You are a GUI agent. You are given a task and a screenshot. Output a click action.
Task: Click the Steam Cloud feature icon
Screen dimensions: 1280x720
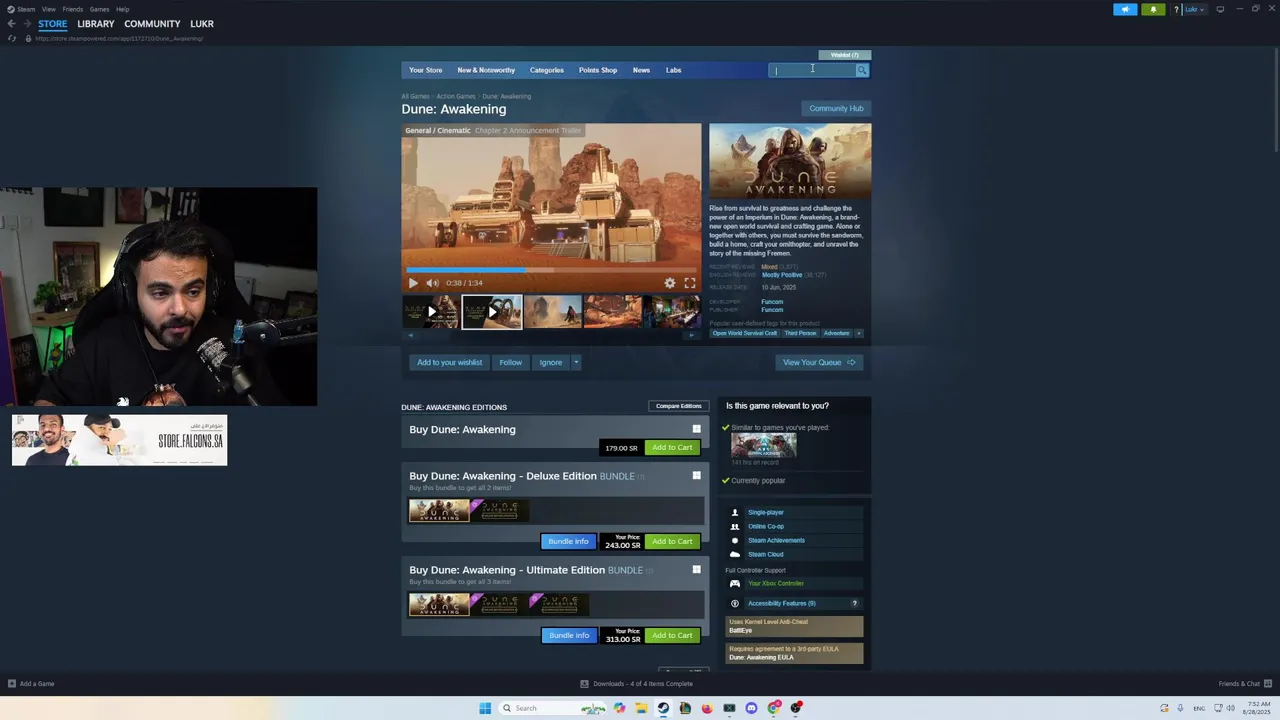click(735, 554)
